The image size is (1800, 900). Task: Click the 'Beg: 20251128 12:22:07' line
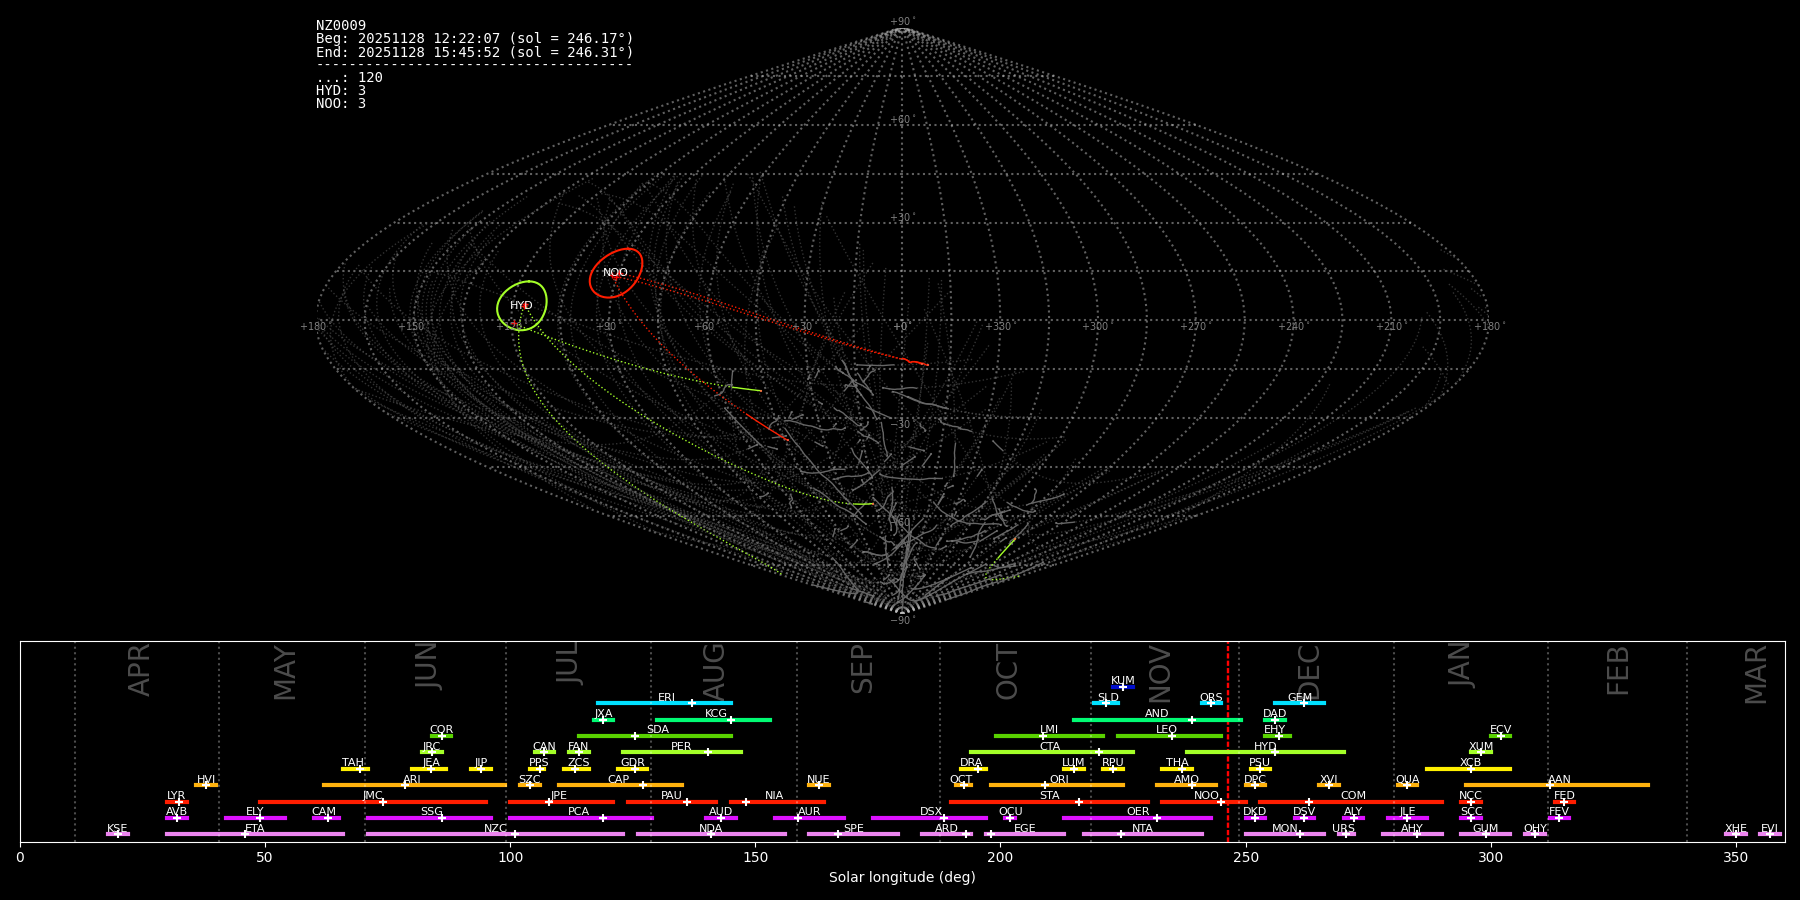click(x=475, y=39)
